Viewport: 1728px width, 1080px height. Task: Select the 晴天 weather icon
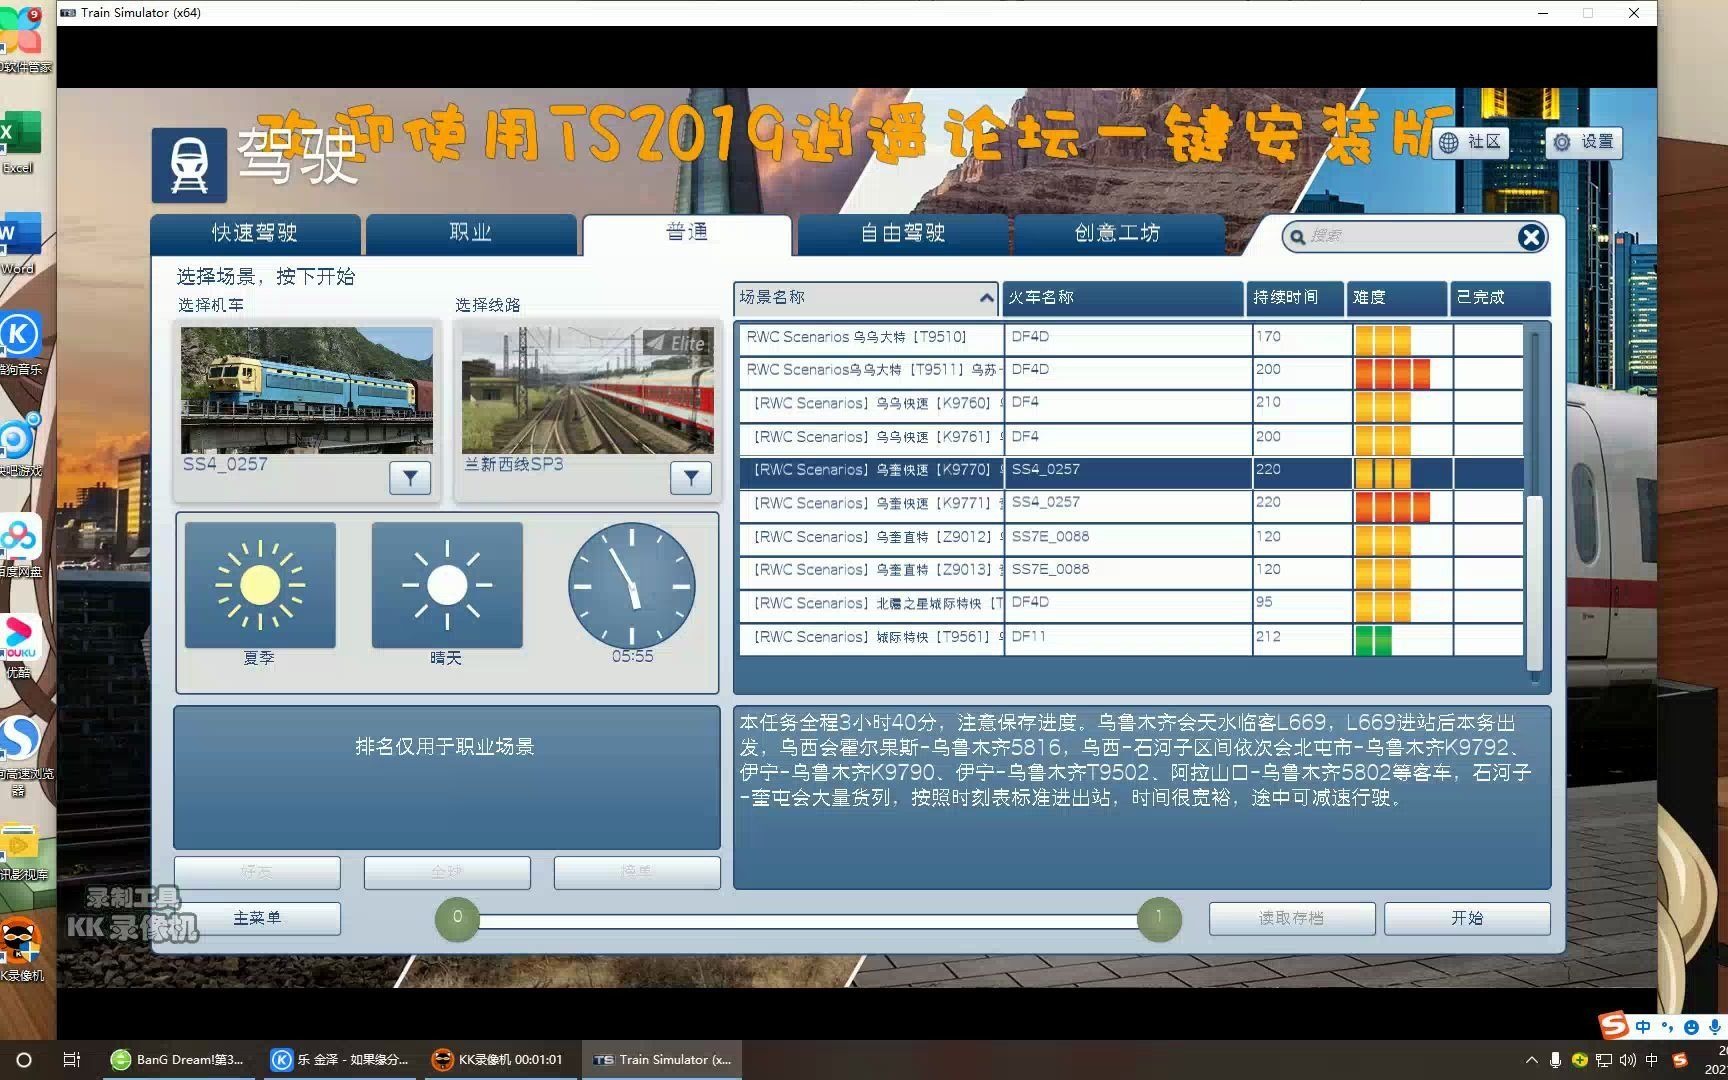pyautogui.click(x=447, y=585)
